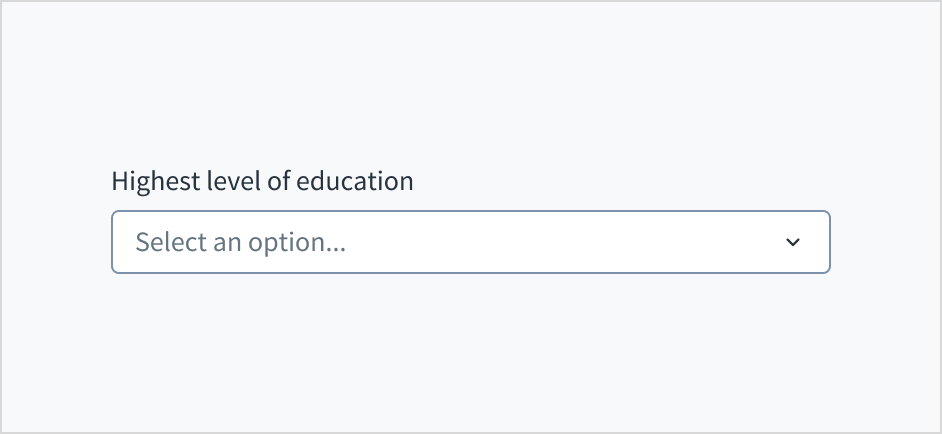
Task: Click the words 'level of' in the label text
Action: 238,181
